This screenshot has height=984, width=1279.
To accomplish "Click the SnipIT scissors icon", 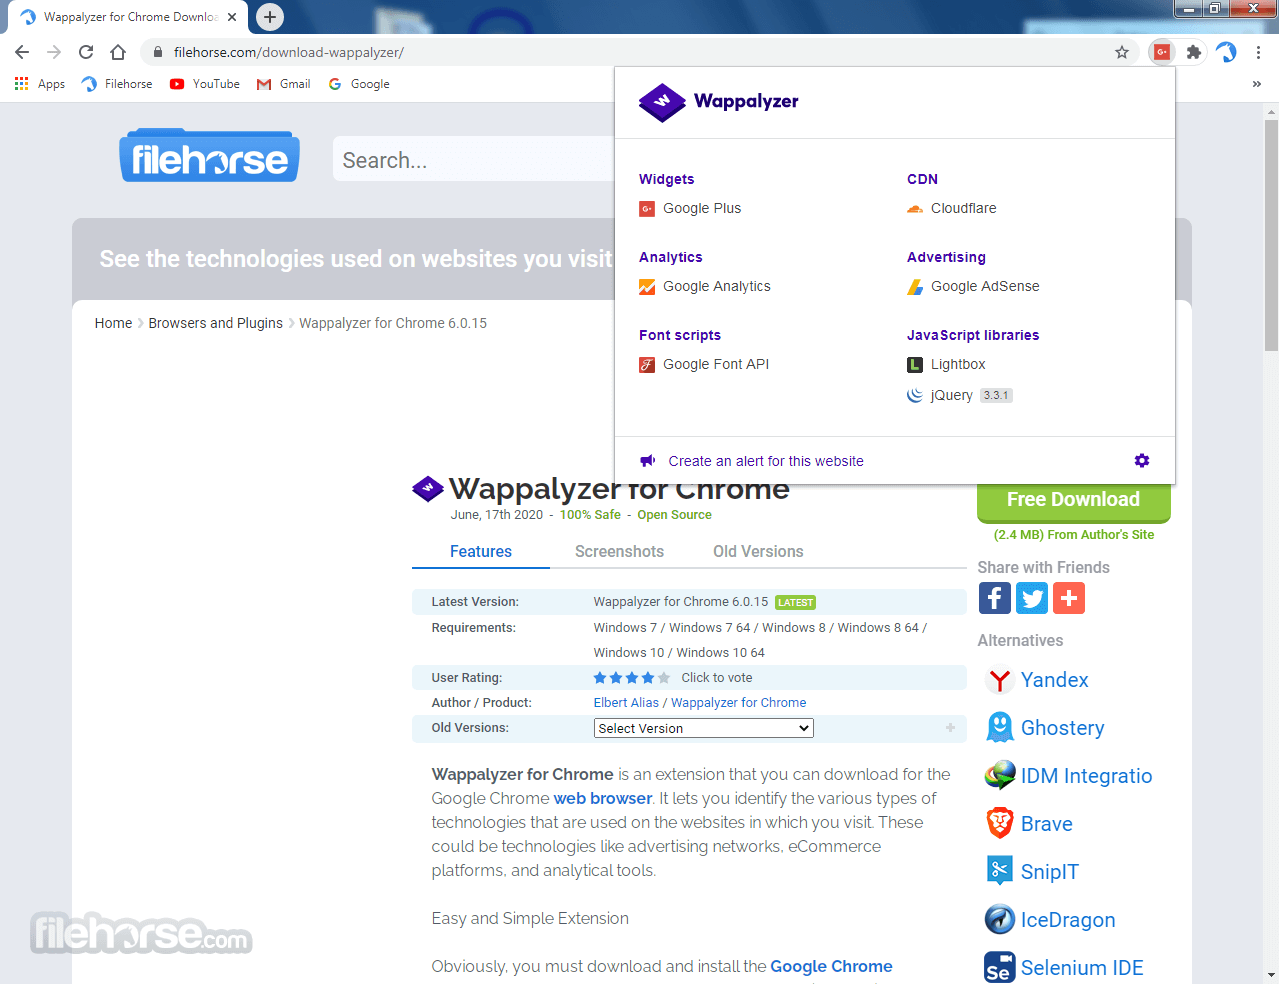I will pos(1000,871).
